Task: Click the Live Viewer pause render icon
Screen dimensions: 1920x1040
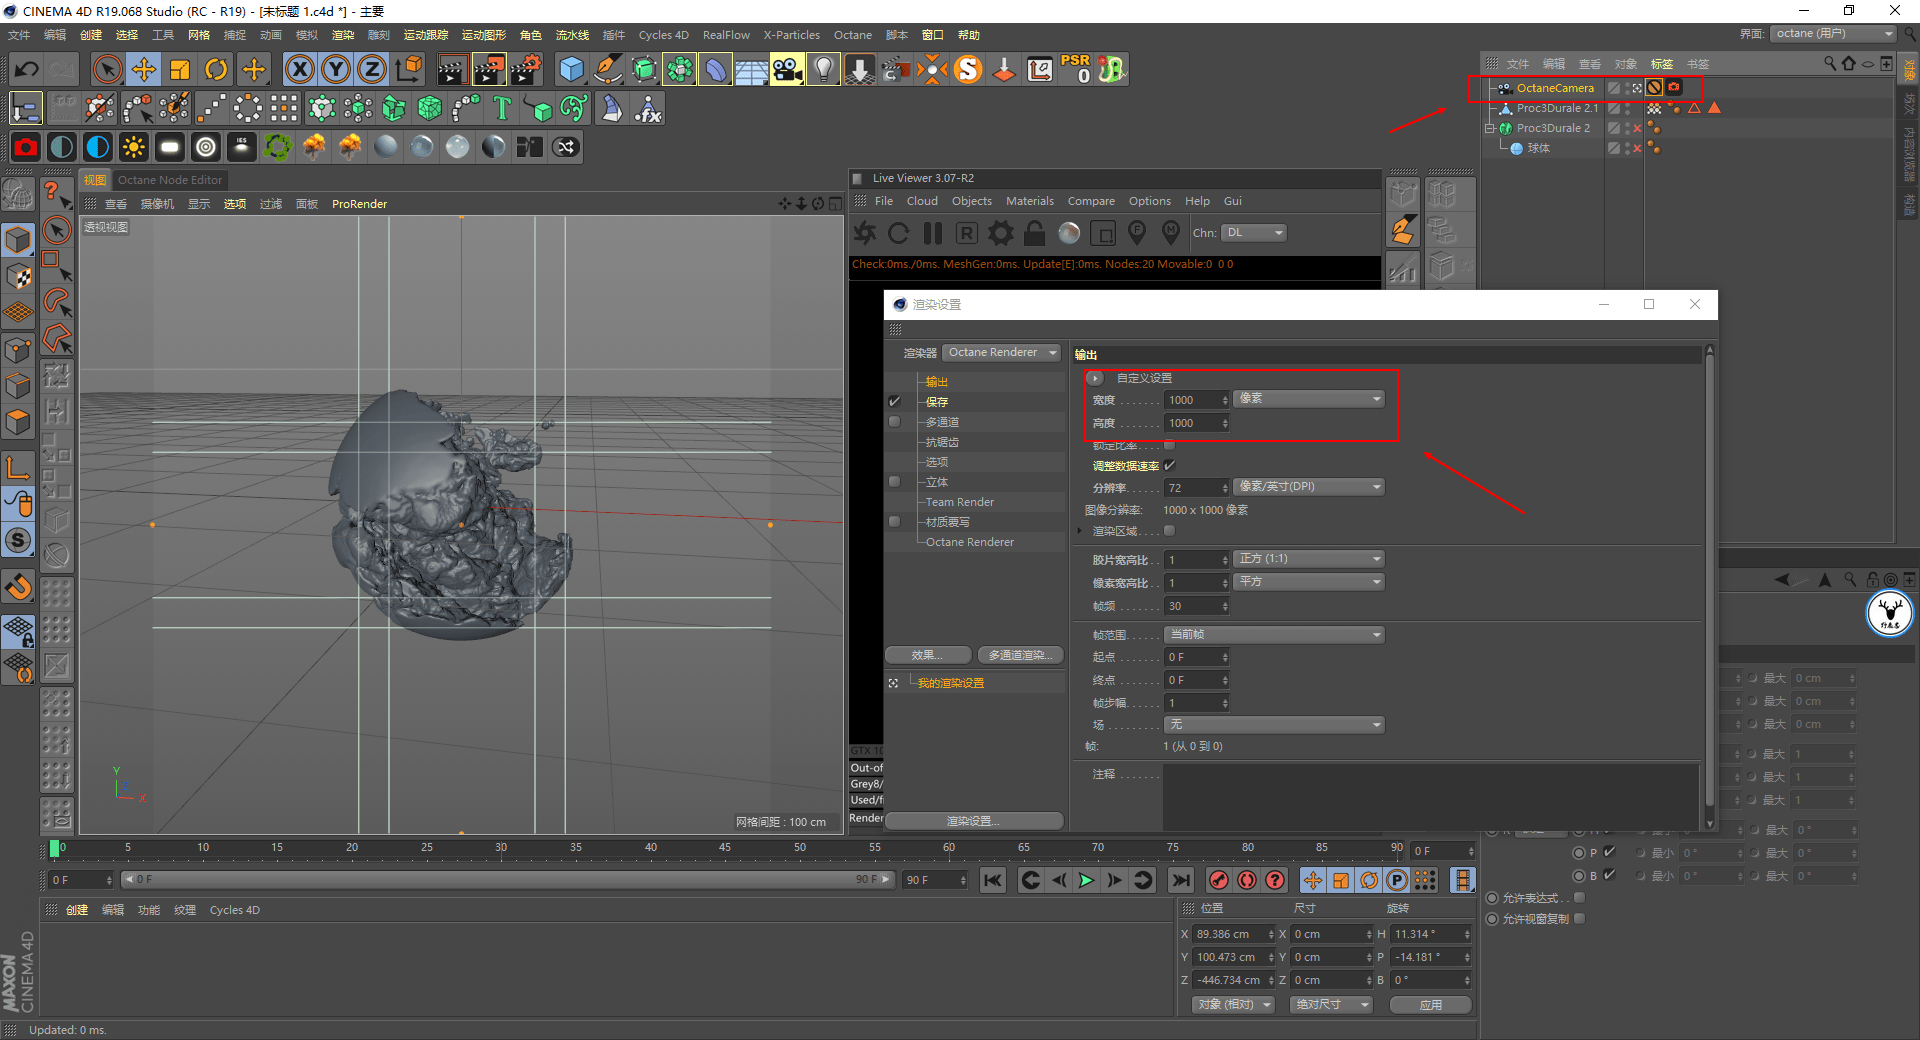Action: (x=933, y=233)
